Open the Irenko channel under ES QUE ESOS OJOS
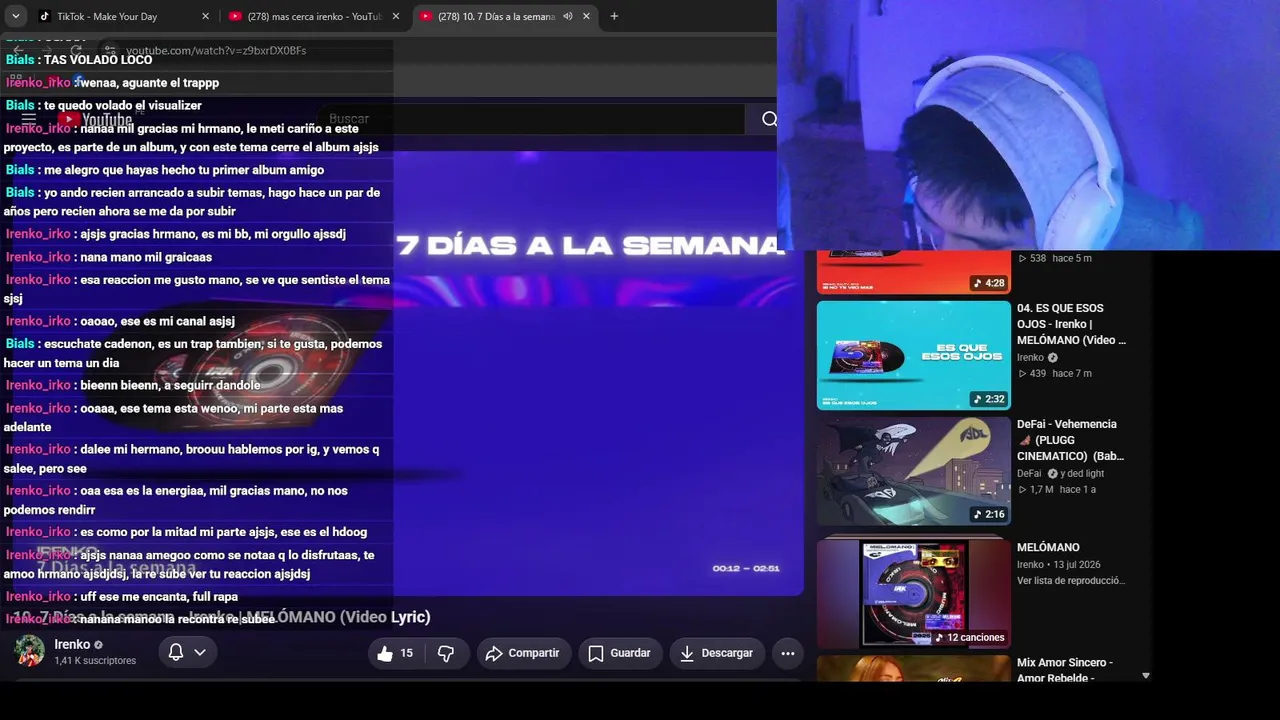Screen dimensions: 1280x720 1030,357
